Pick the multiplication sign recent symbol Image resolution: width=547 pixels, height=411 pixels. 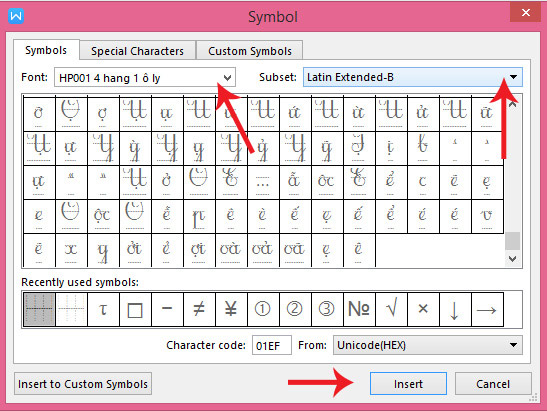coord(423,309)
